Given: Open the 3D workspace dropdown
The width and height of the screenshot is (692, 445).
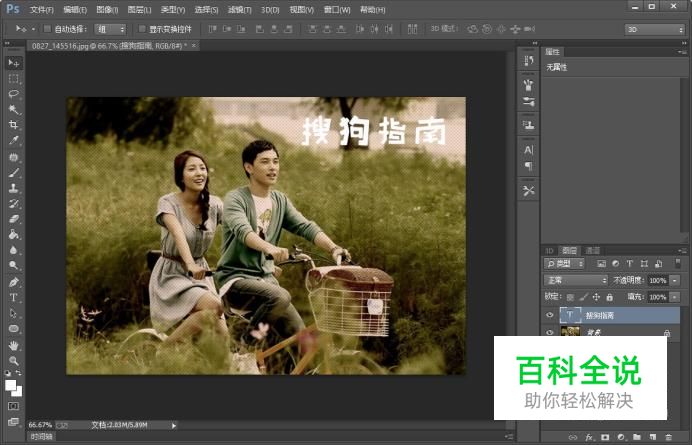Looking at the screenshot, I should tap(654, 29).
